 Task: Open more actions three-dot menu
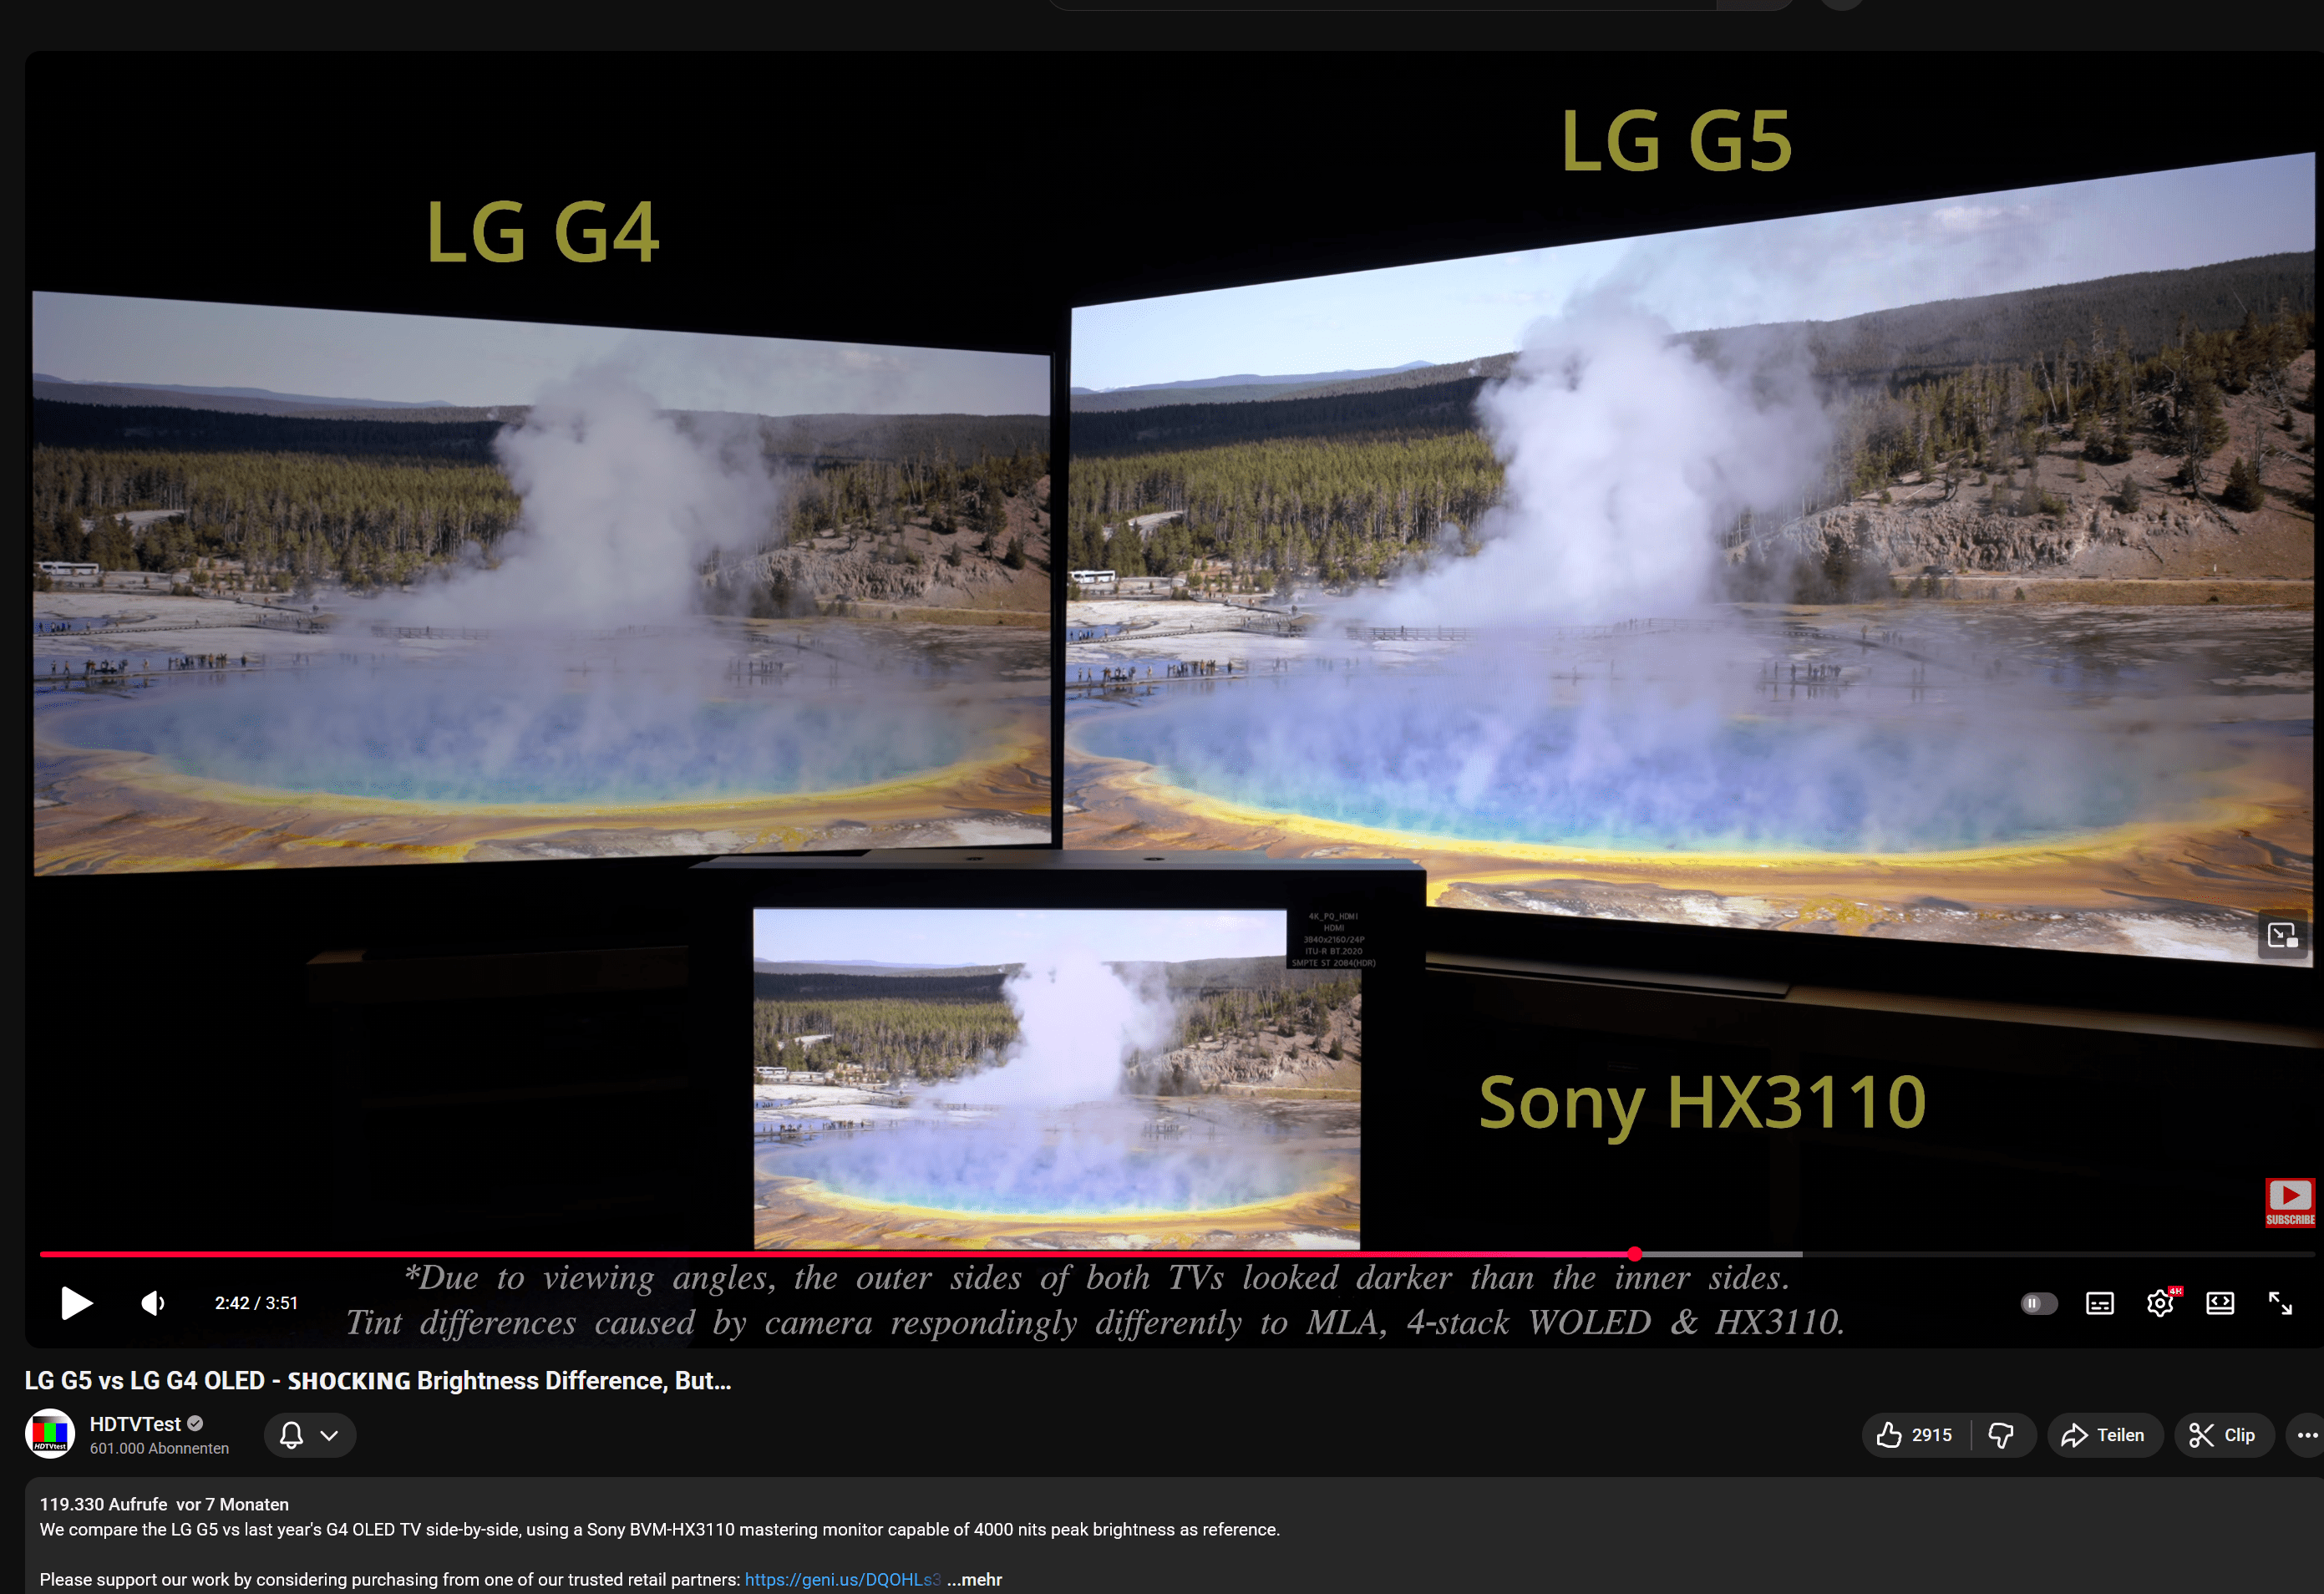click(2306, 1435)
